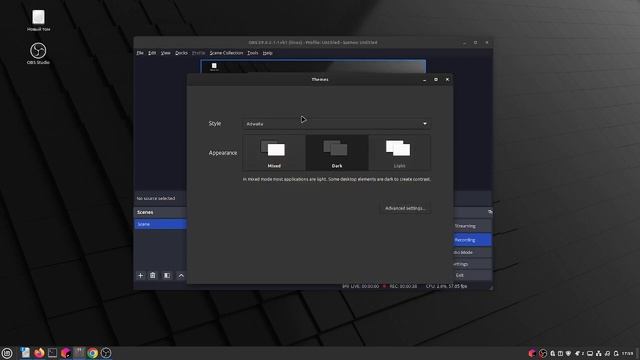Click the Studio Mode button in OBS

[472, 253]
